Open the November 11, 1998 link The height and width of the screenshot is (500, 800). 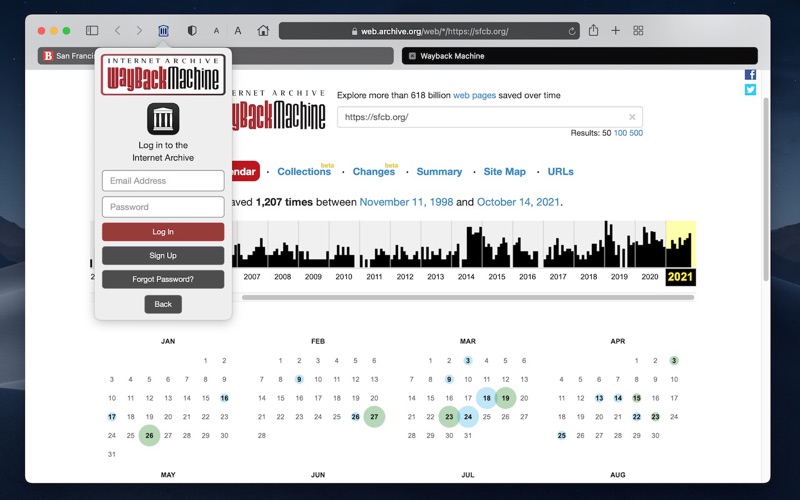(x=406, y=202)
